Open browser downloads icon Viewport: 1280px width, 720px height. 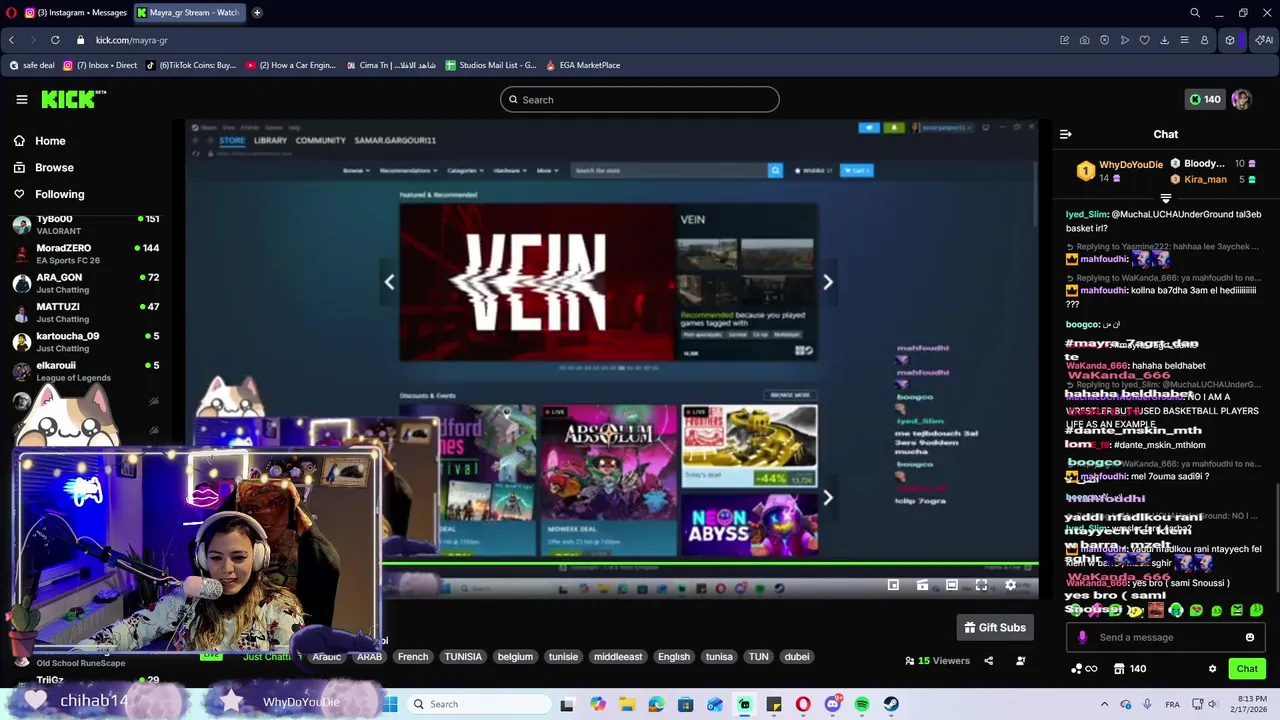click(1164, 40)
